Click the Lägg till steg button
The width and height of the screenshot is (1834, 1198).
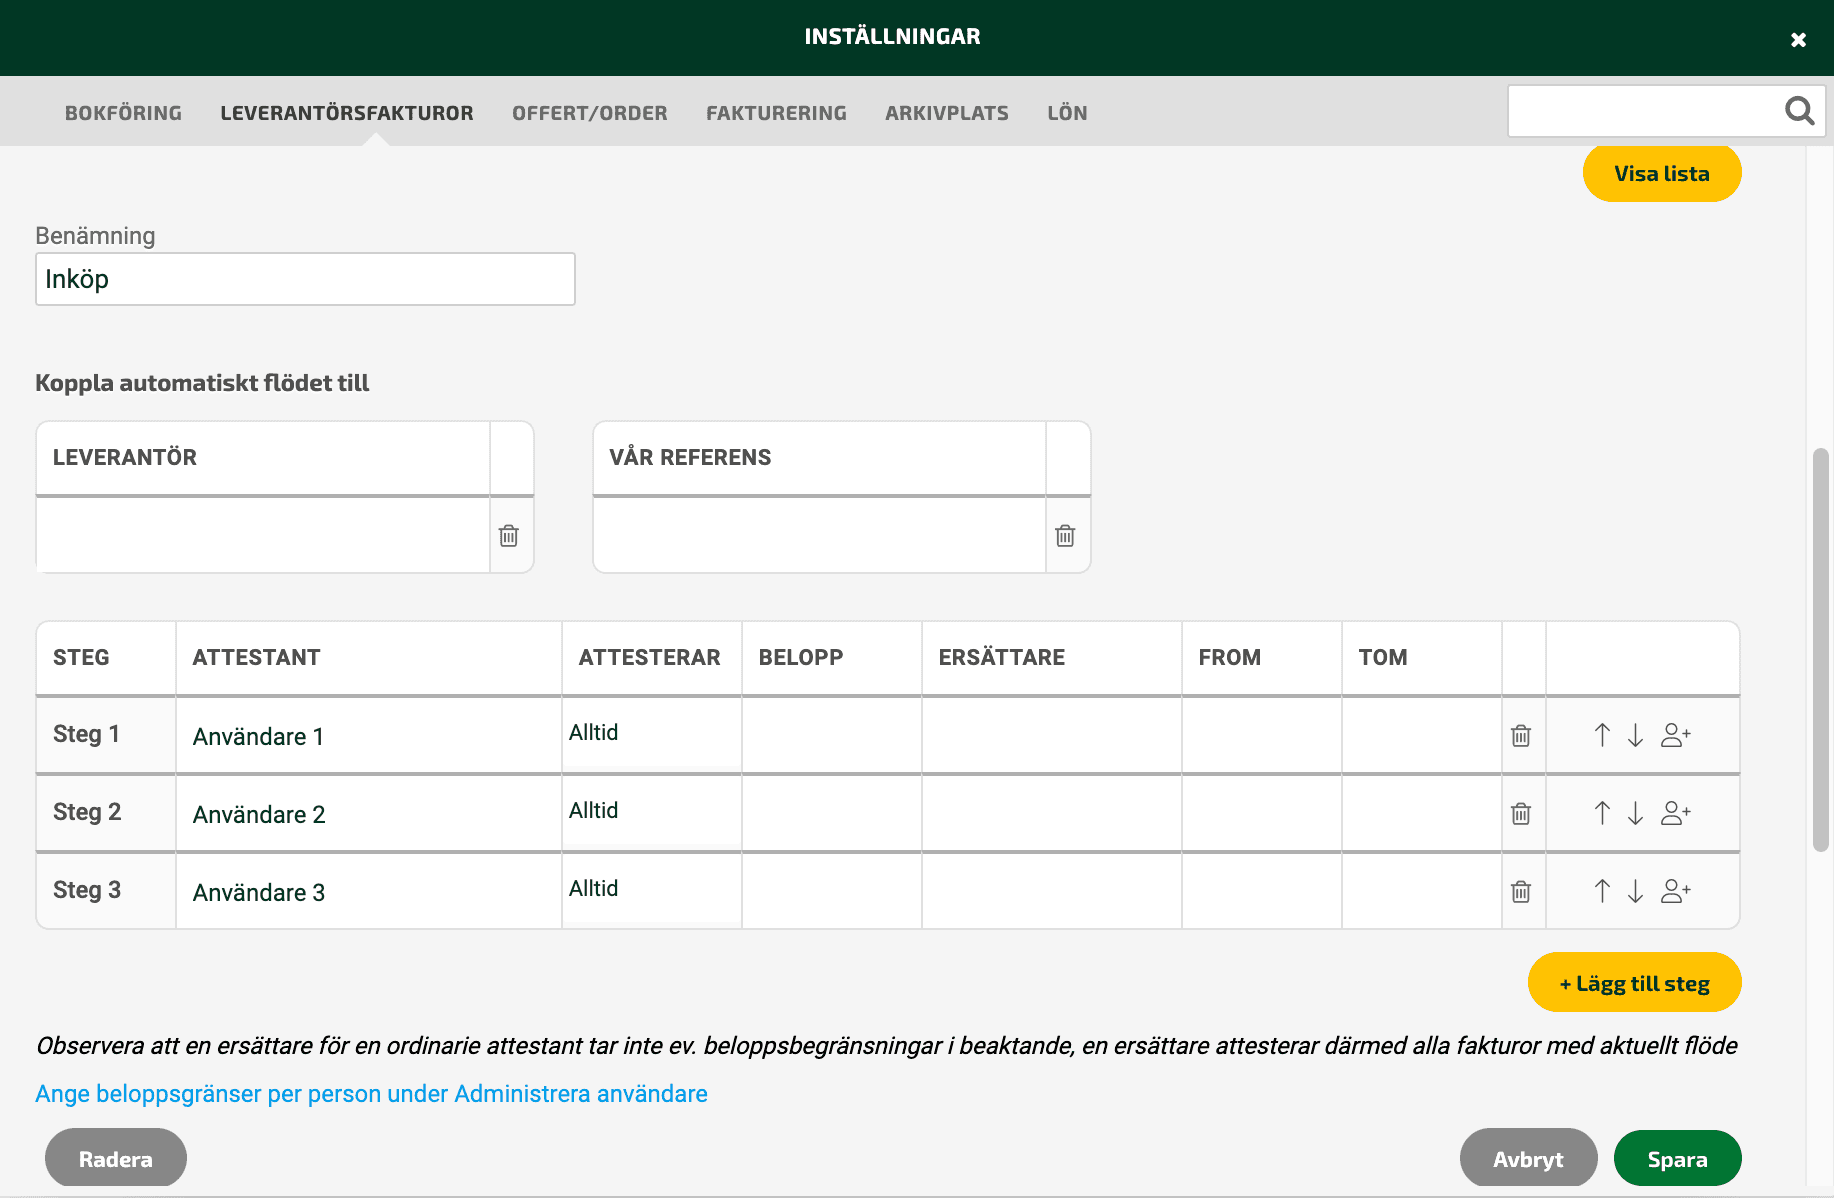tap(1634, 983)
